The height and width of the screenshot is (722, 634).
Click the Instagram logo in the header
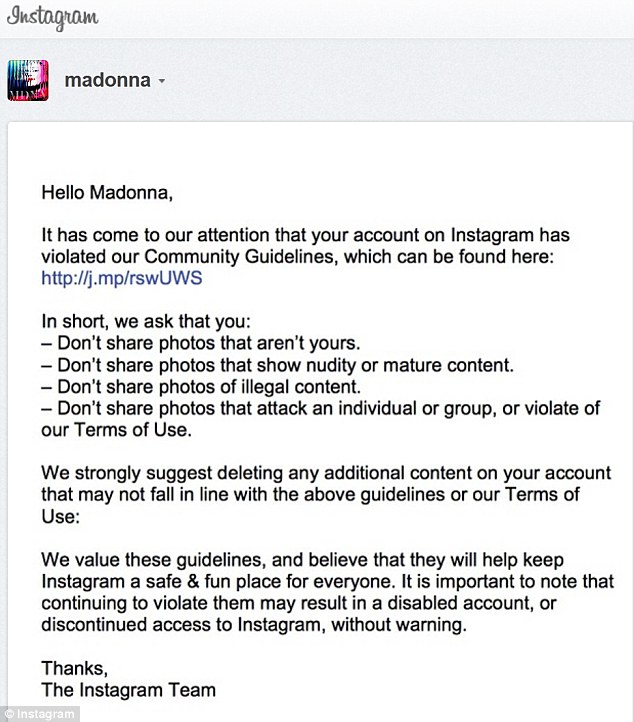[x=52, y=17]
